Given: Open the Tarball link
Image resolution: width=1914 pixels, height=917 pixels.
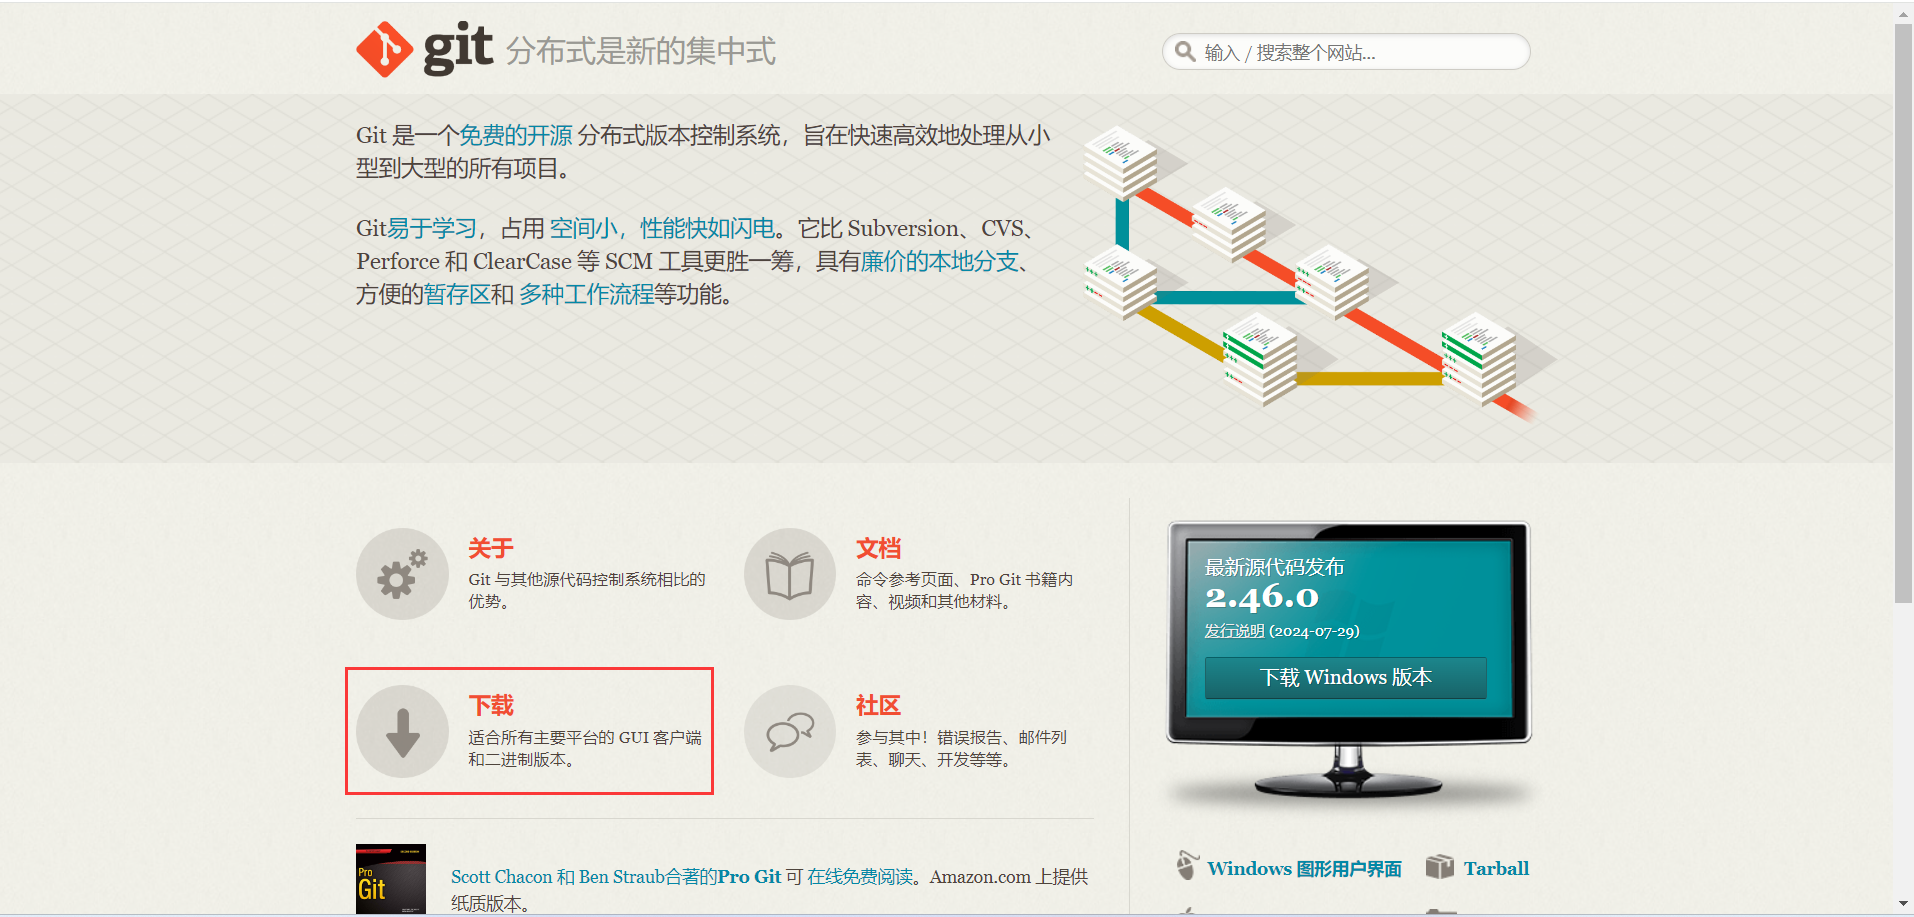Looking at the screenshot, I should click(x=1496, y=868).
